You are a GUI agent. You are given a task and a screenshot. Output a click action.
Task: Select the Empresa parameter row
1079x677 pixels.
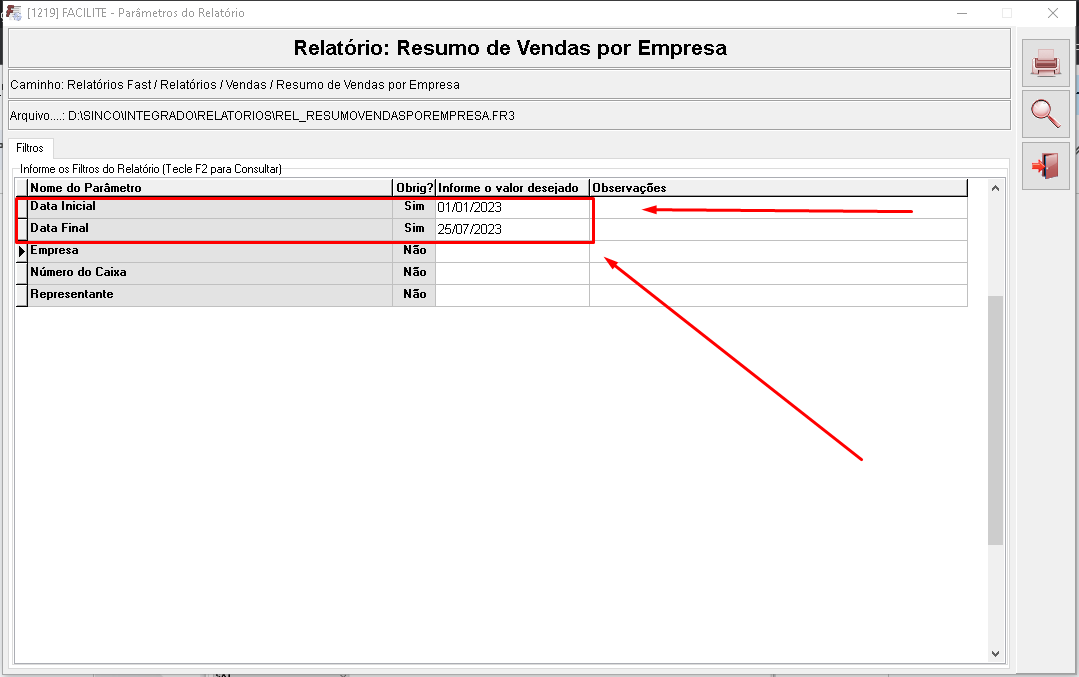point(210,251)
